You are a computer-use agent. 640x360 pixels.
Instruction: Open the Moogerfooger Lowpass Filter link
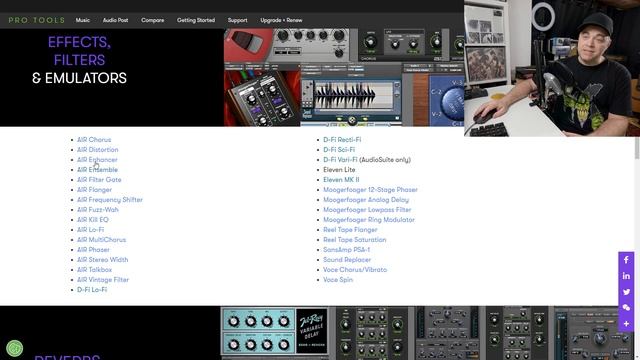click(367, 210)
